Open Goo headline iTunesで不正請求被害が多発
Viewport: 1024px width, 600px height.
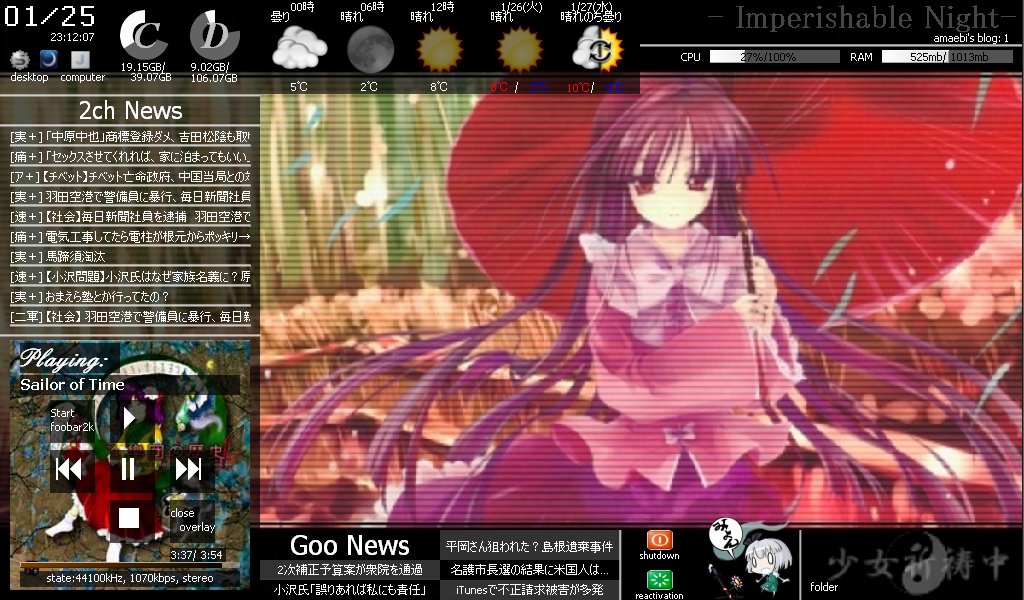[529, 590]
